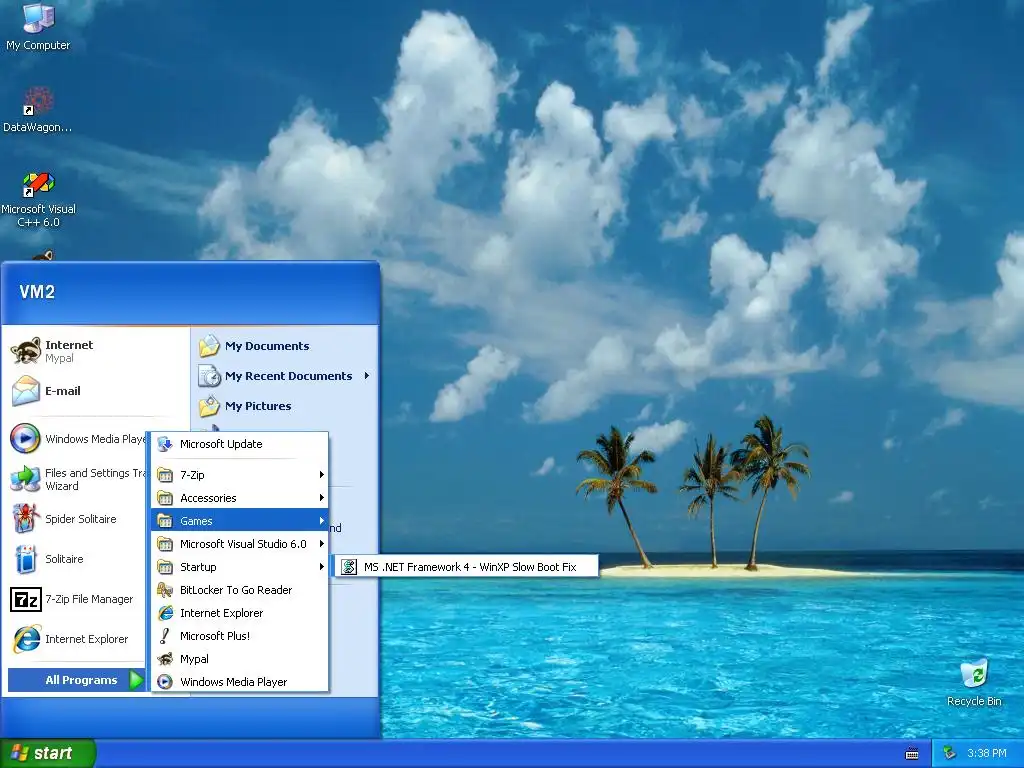Click the Windows Media Player icon in pinned list

[x=25, y=438]
